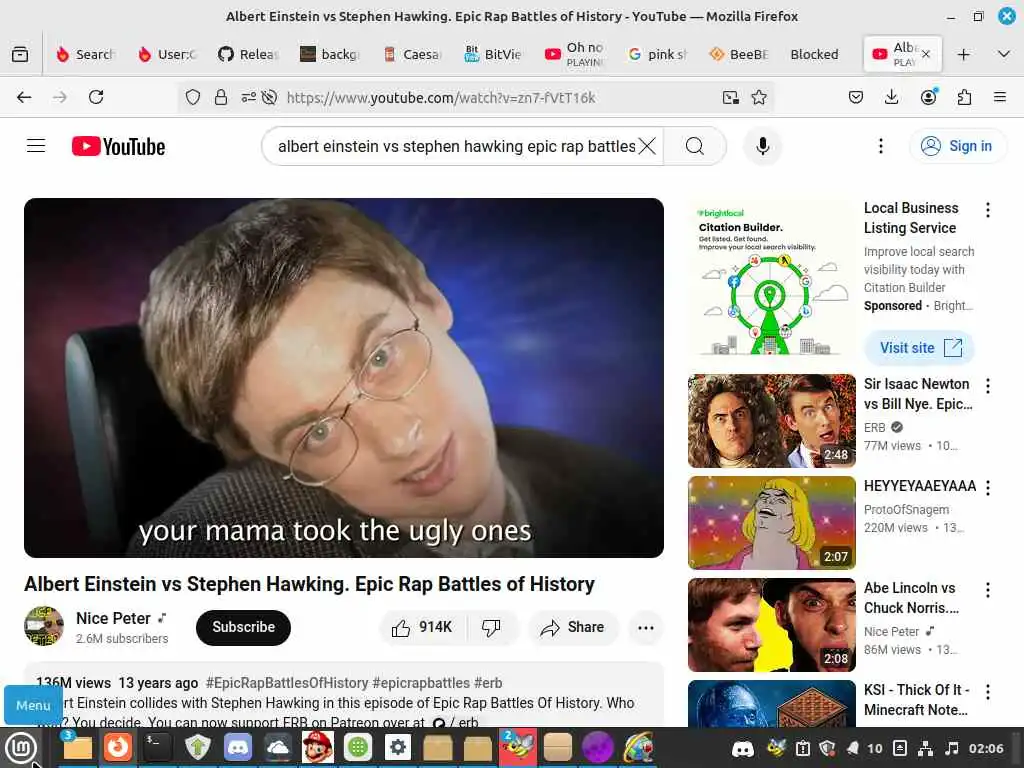Sign in to YouTube
Viewport: 1024px width, 768px height.
tap(957, 146)
